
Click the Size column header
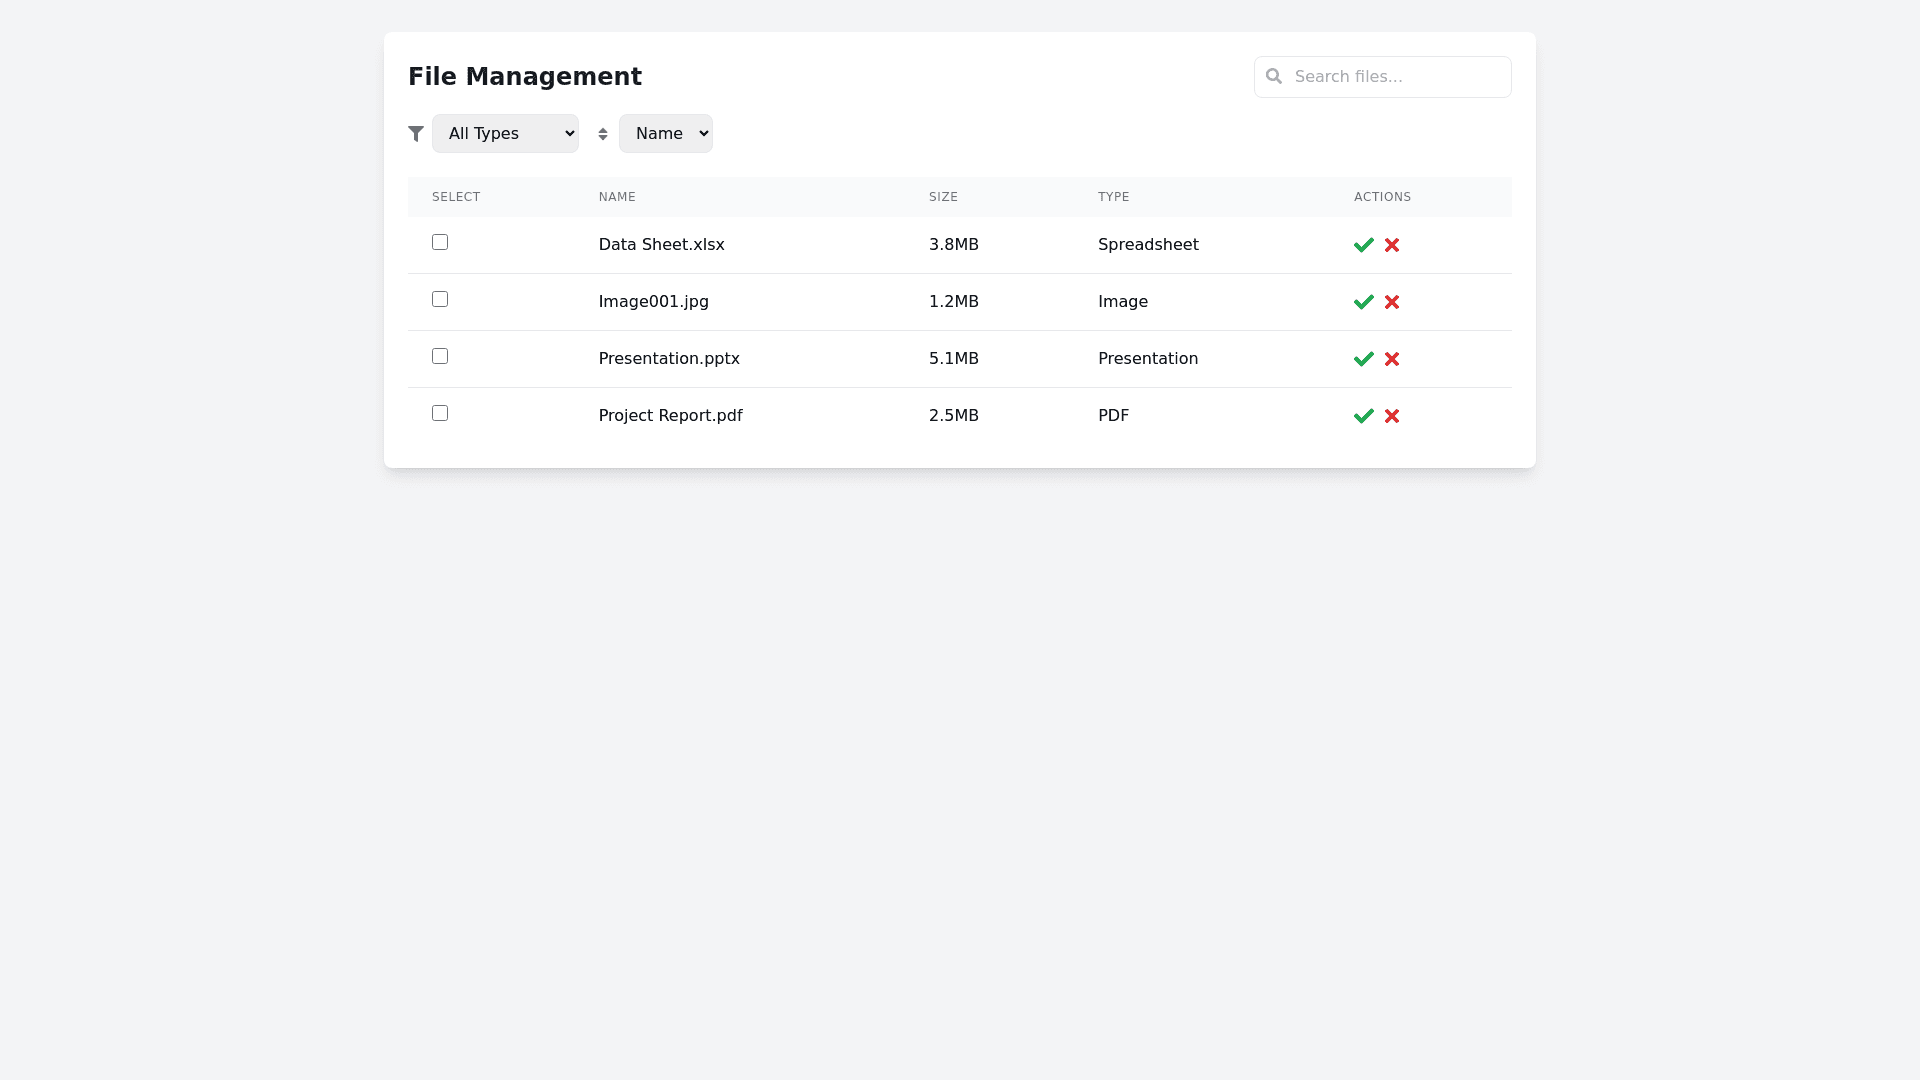tap(943, 197)
